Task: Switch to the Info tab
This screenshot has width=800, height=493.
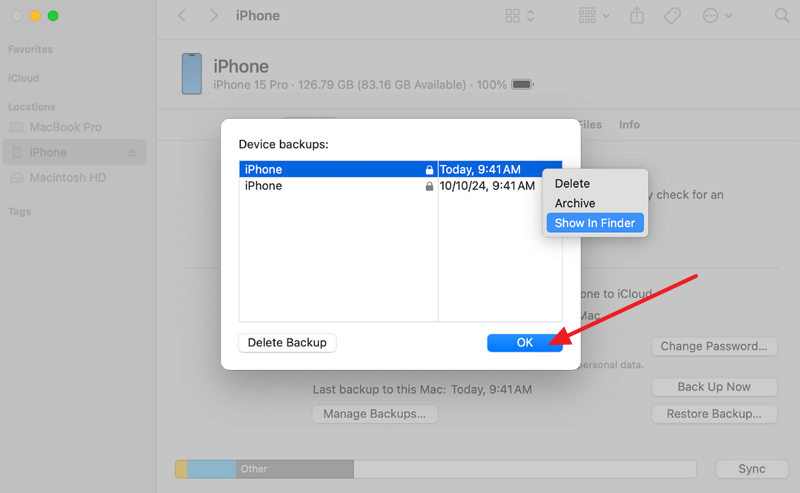Action: coord(629,125)
